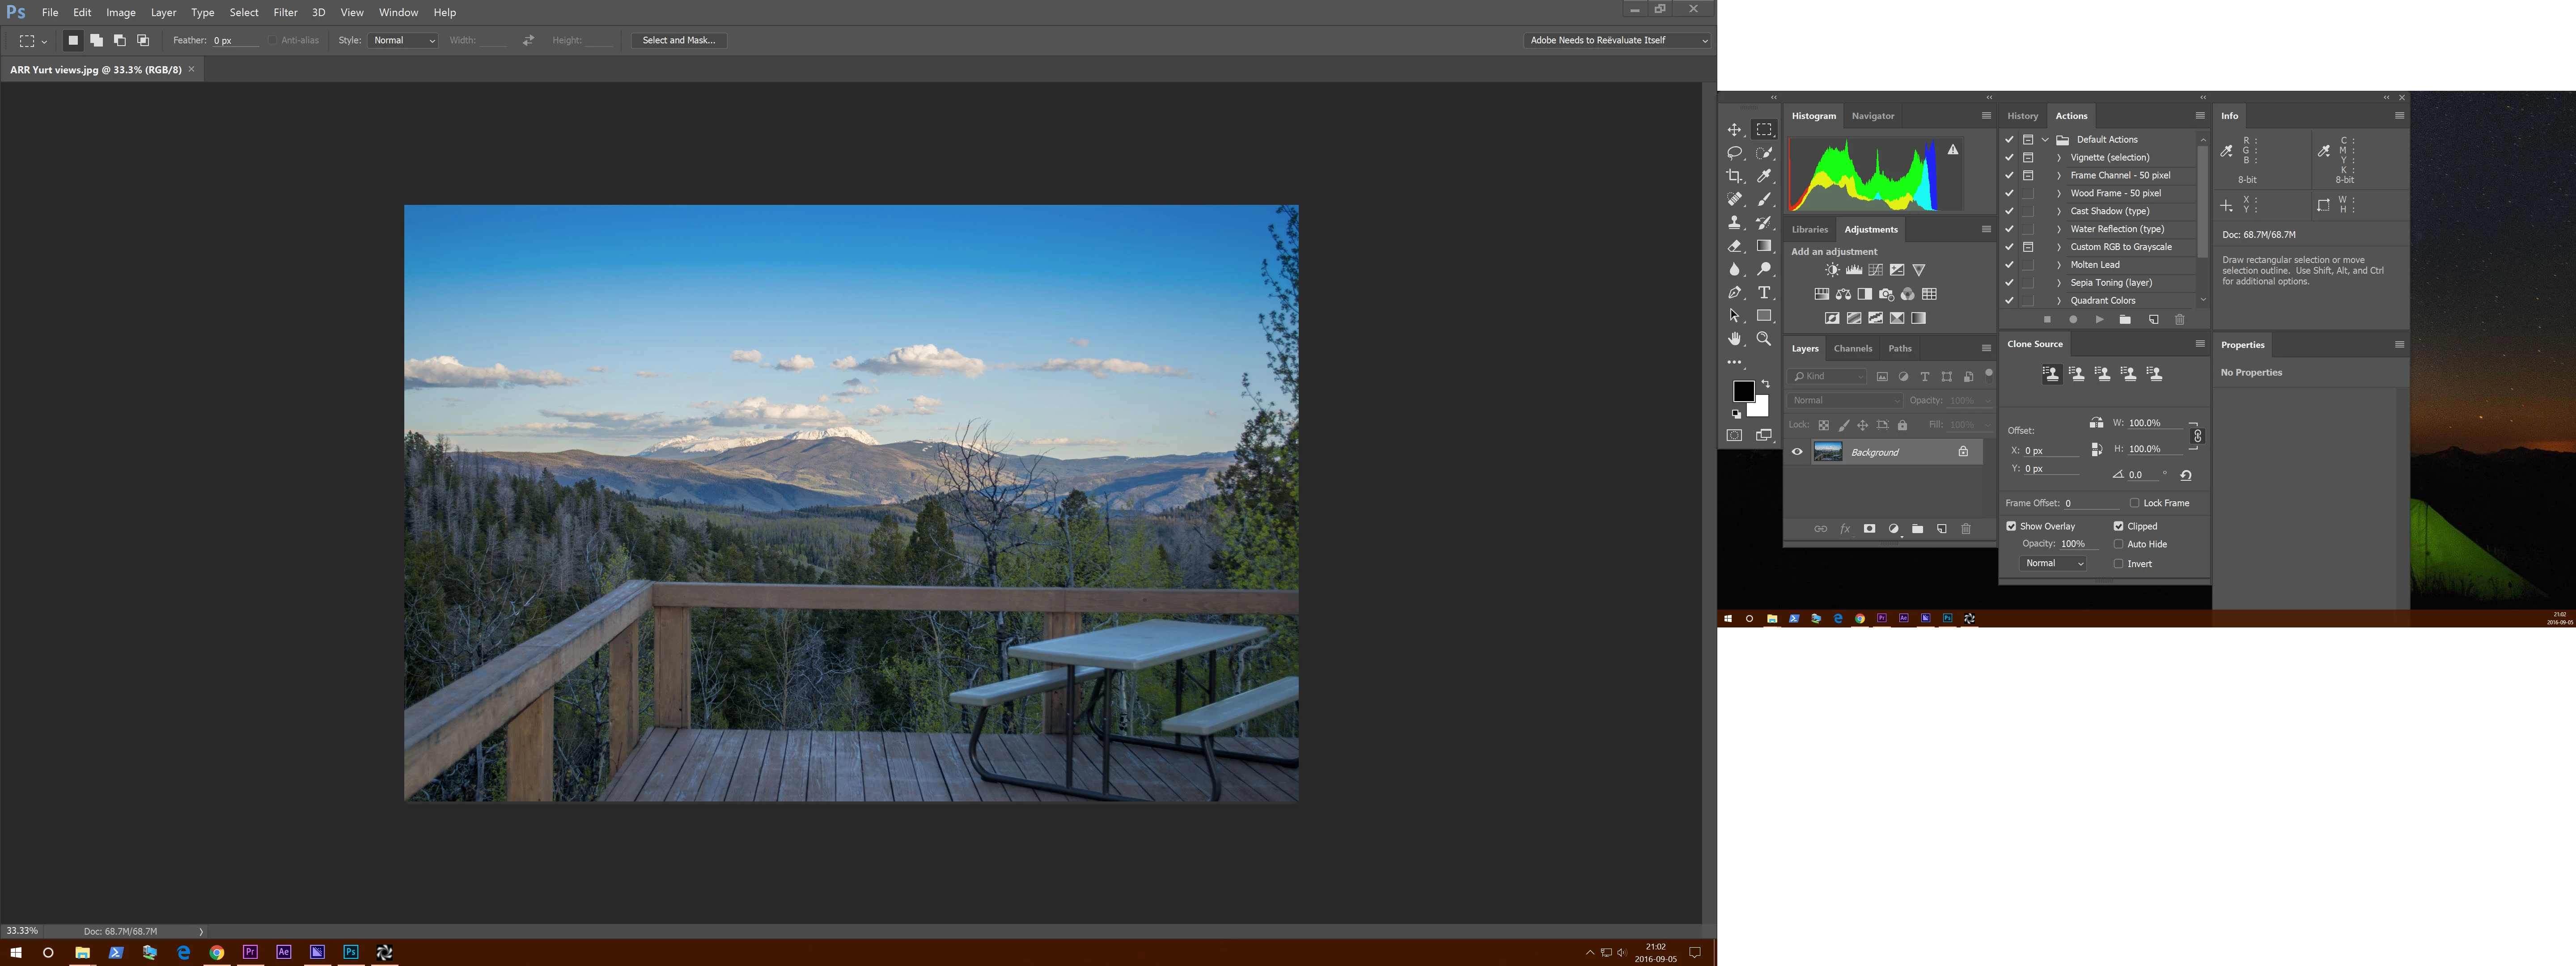The image size is (2576, 966).
Task: Switch to the Channels tab
Action: click(x=1852, y=348)
